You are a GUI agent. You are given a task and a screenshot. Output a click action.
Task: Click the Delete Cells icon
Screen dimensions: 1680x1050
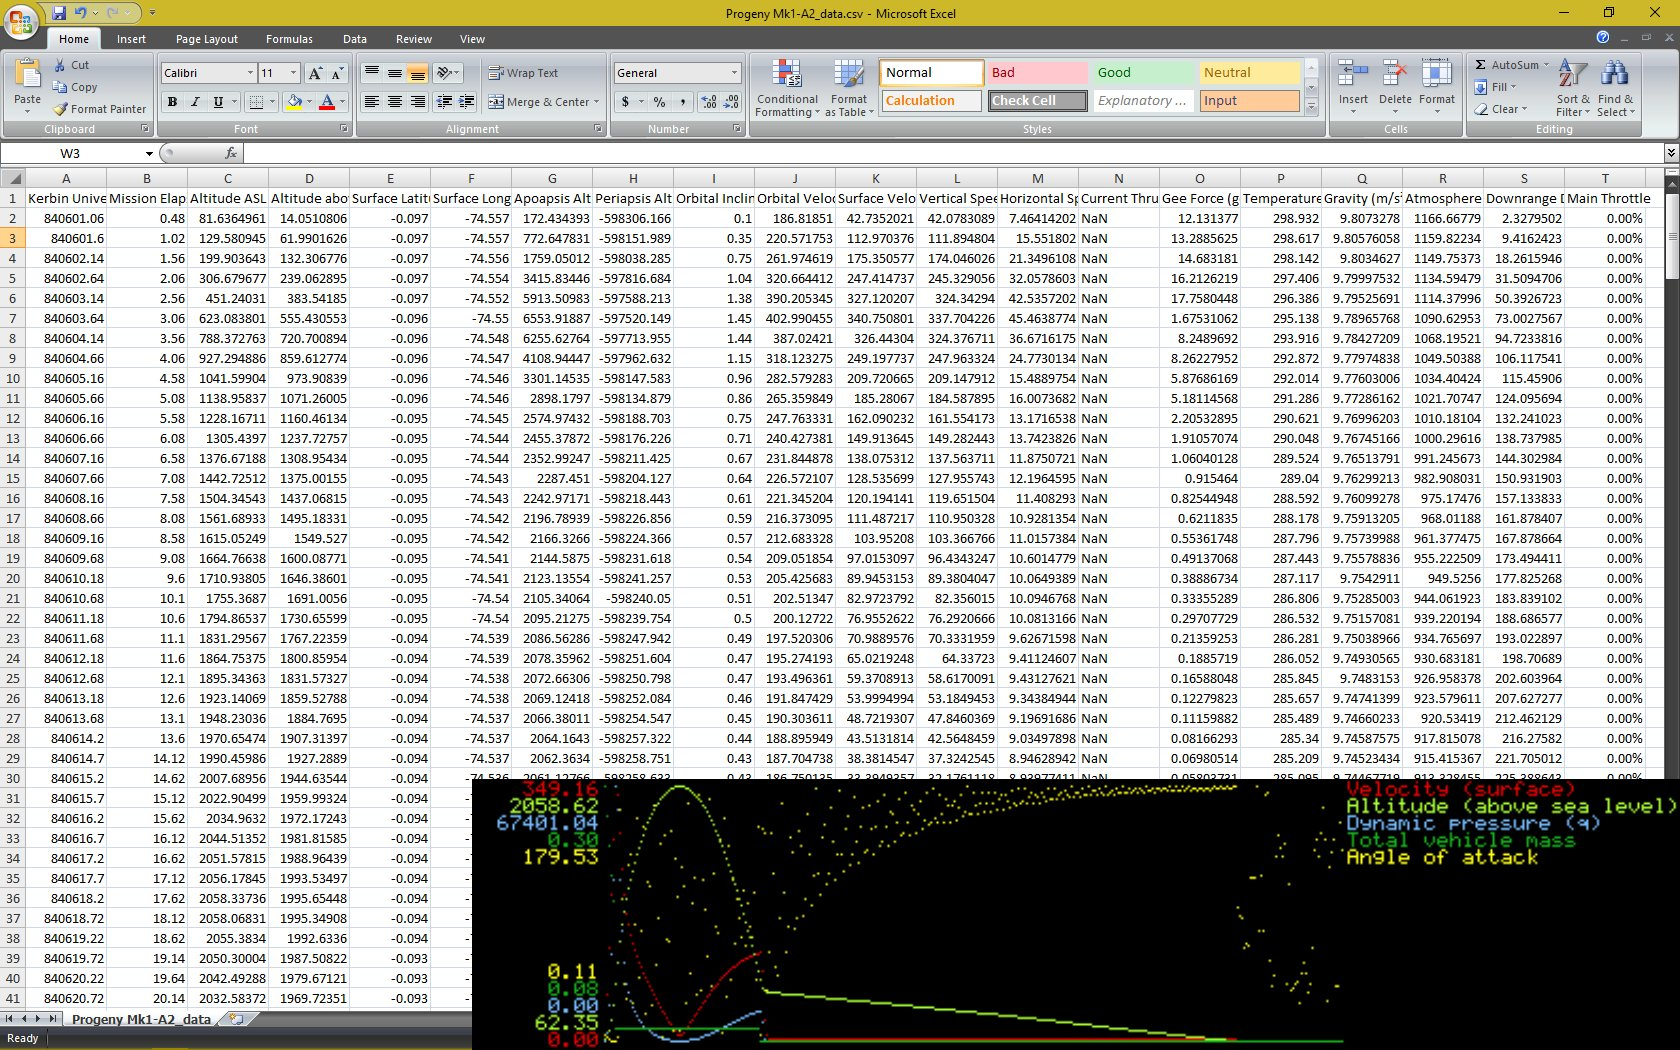click(1395, 75)
